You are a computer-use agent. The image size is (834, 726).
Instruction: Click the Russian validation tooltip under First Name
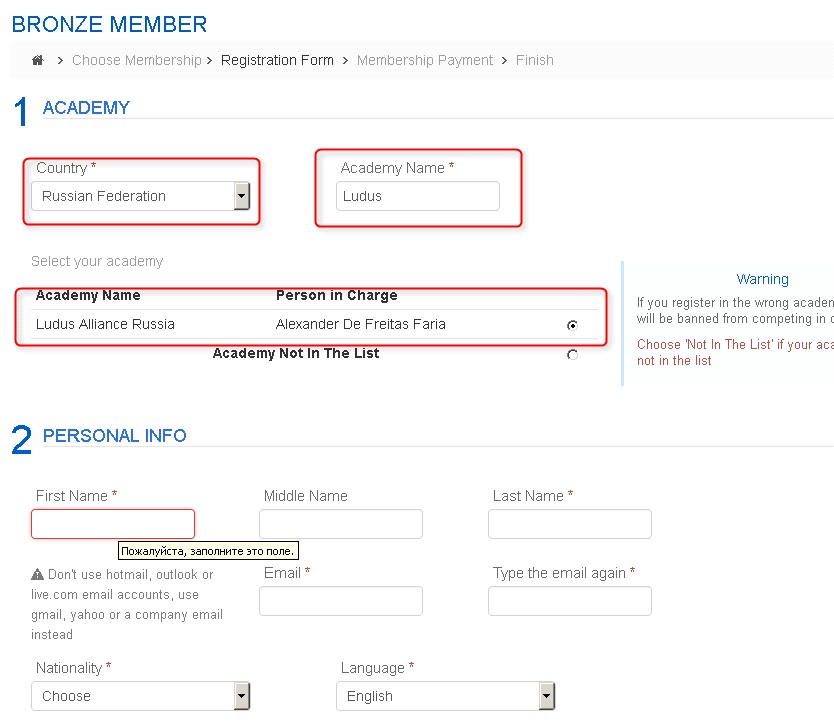coord(208,550)
